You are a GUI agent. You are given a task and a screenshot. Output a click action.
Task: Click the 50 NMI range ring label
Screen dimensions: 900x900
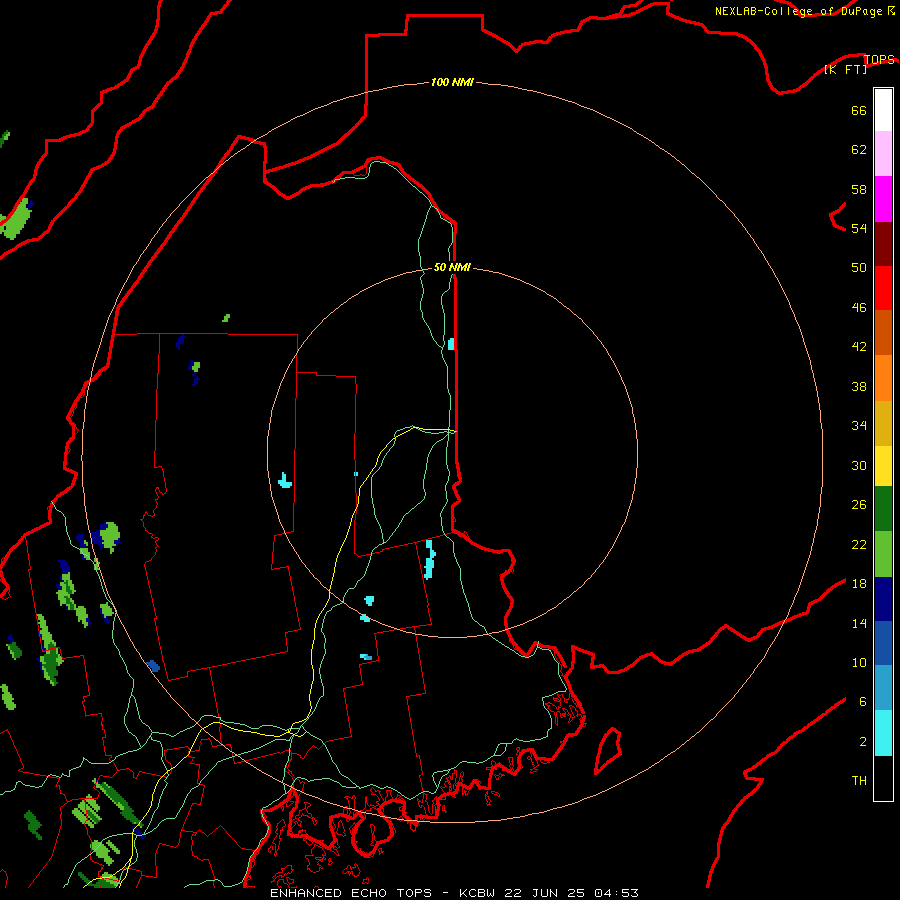[452, 267]
